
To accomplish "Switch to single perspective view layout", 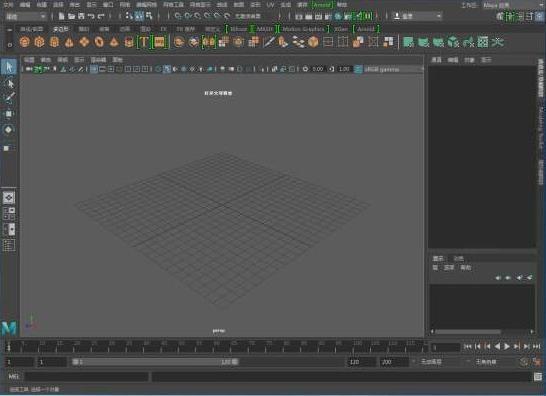I will click(x=9, y=197).
